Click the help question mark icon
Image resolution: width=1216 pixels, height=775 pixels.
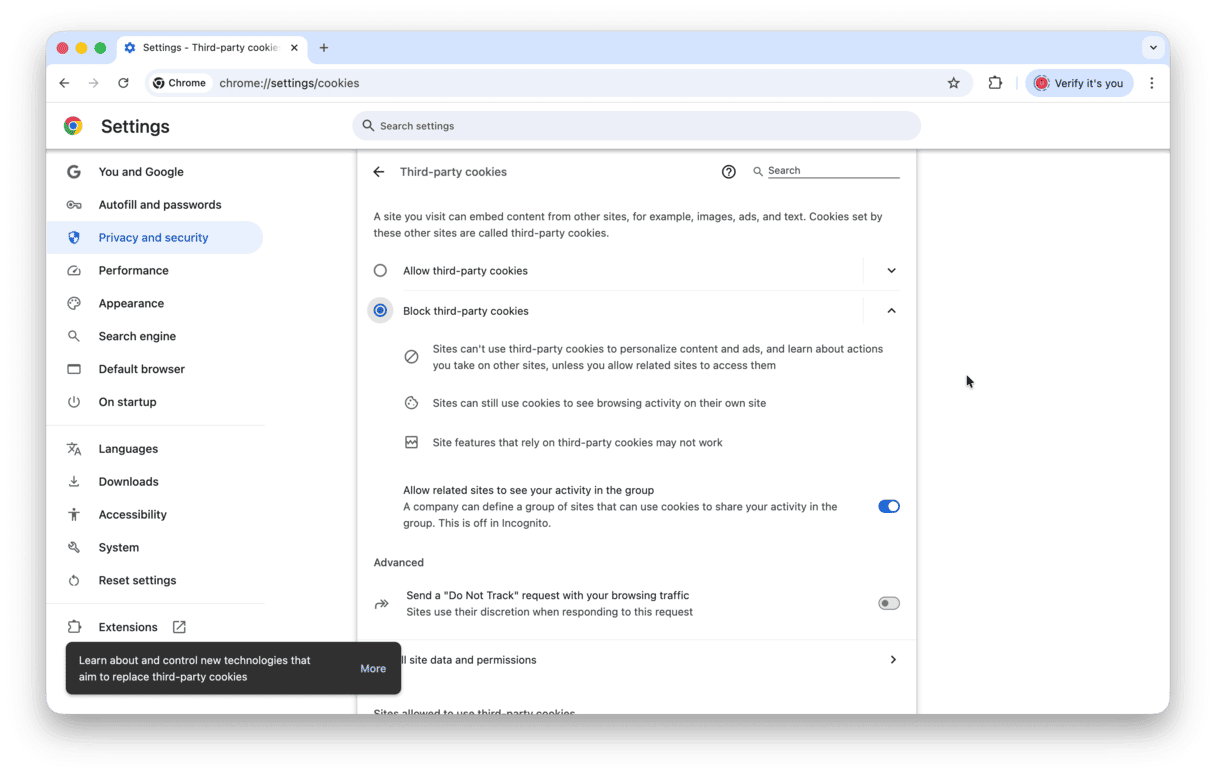point(728,172)
